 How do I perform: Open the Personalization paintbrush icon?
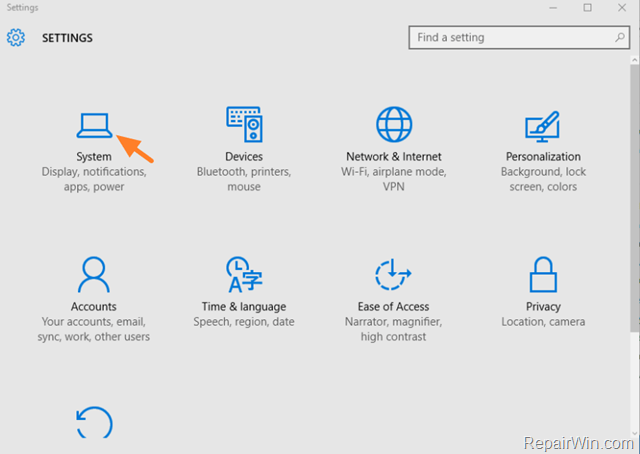click(543, 127)
